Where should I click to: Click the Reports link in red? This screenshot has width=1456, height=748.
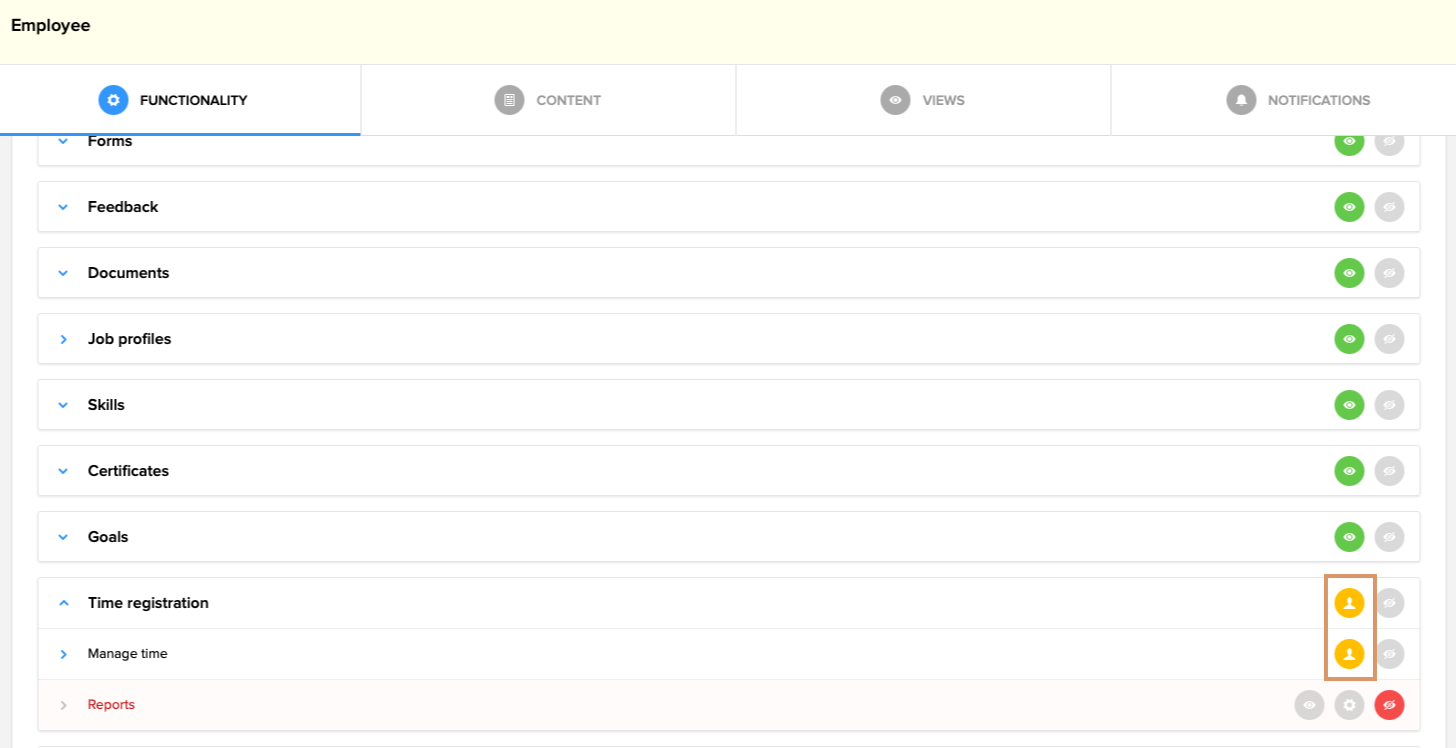point(111,705)
